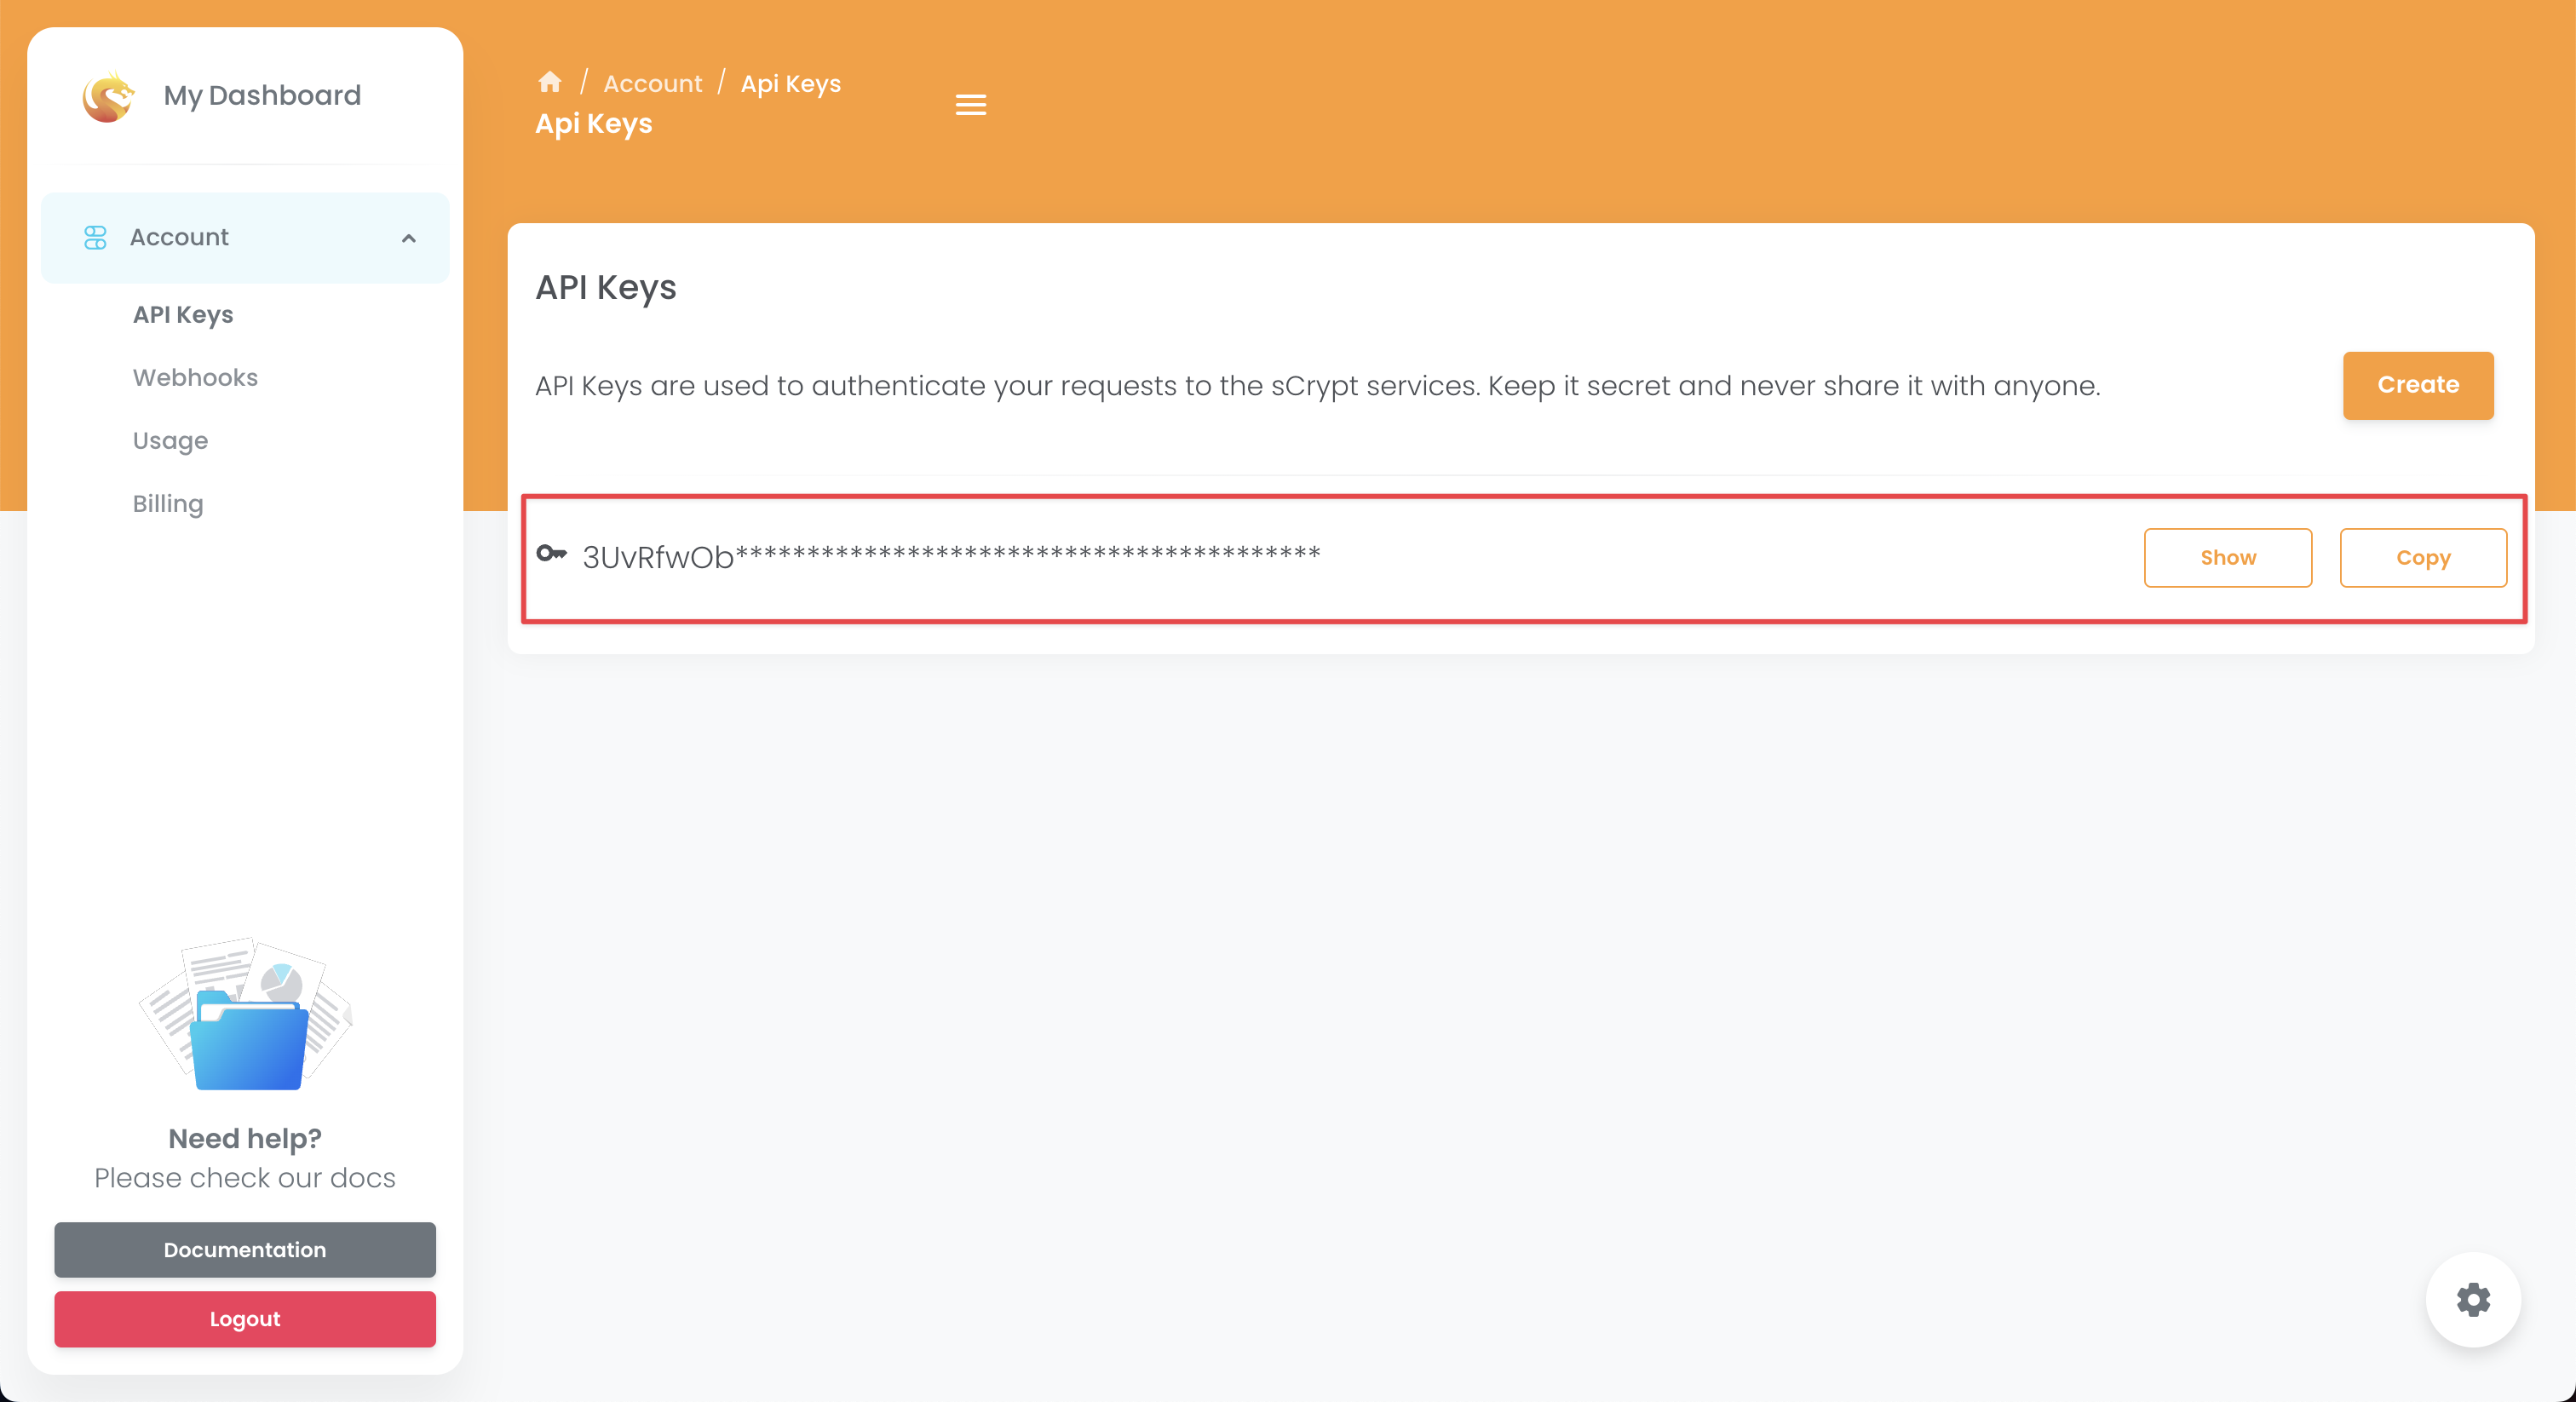This screenshot has height=1402, width=2576.
Task: Click the key icon beside API key
Action: [x=551, y=554]
